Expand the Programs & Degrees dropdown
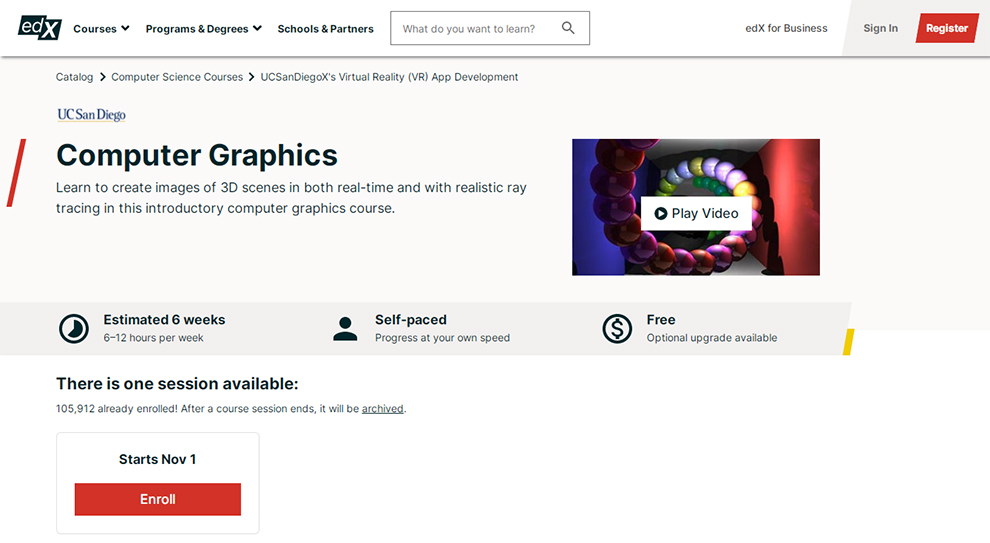The width and height of the screenshot is (990, 543). [203, 28]
